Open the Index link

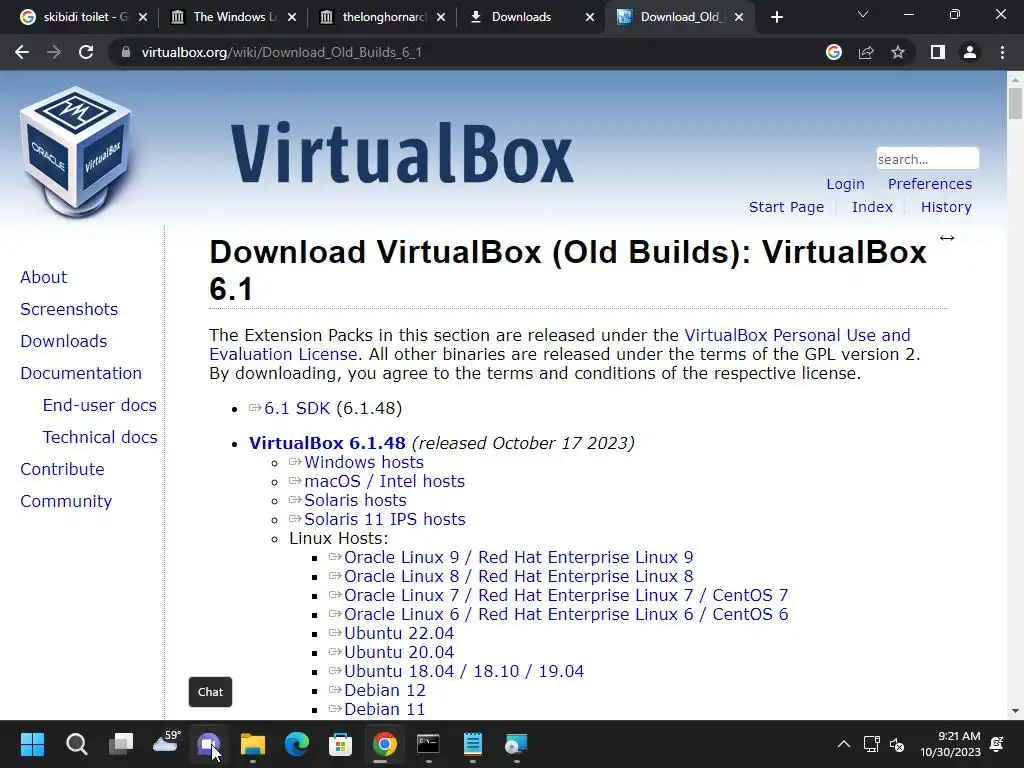[872, 207]
